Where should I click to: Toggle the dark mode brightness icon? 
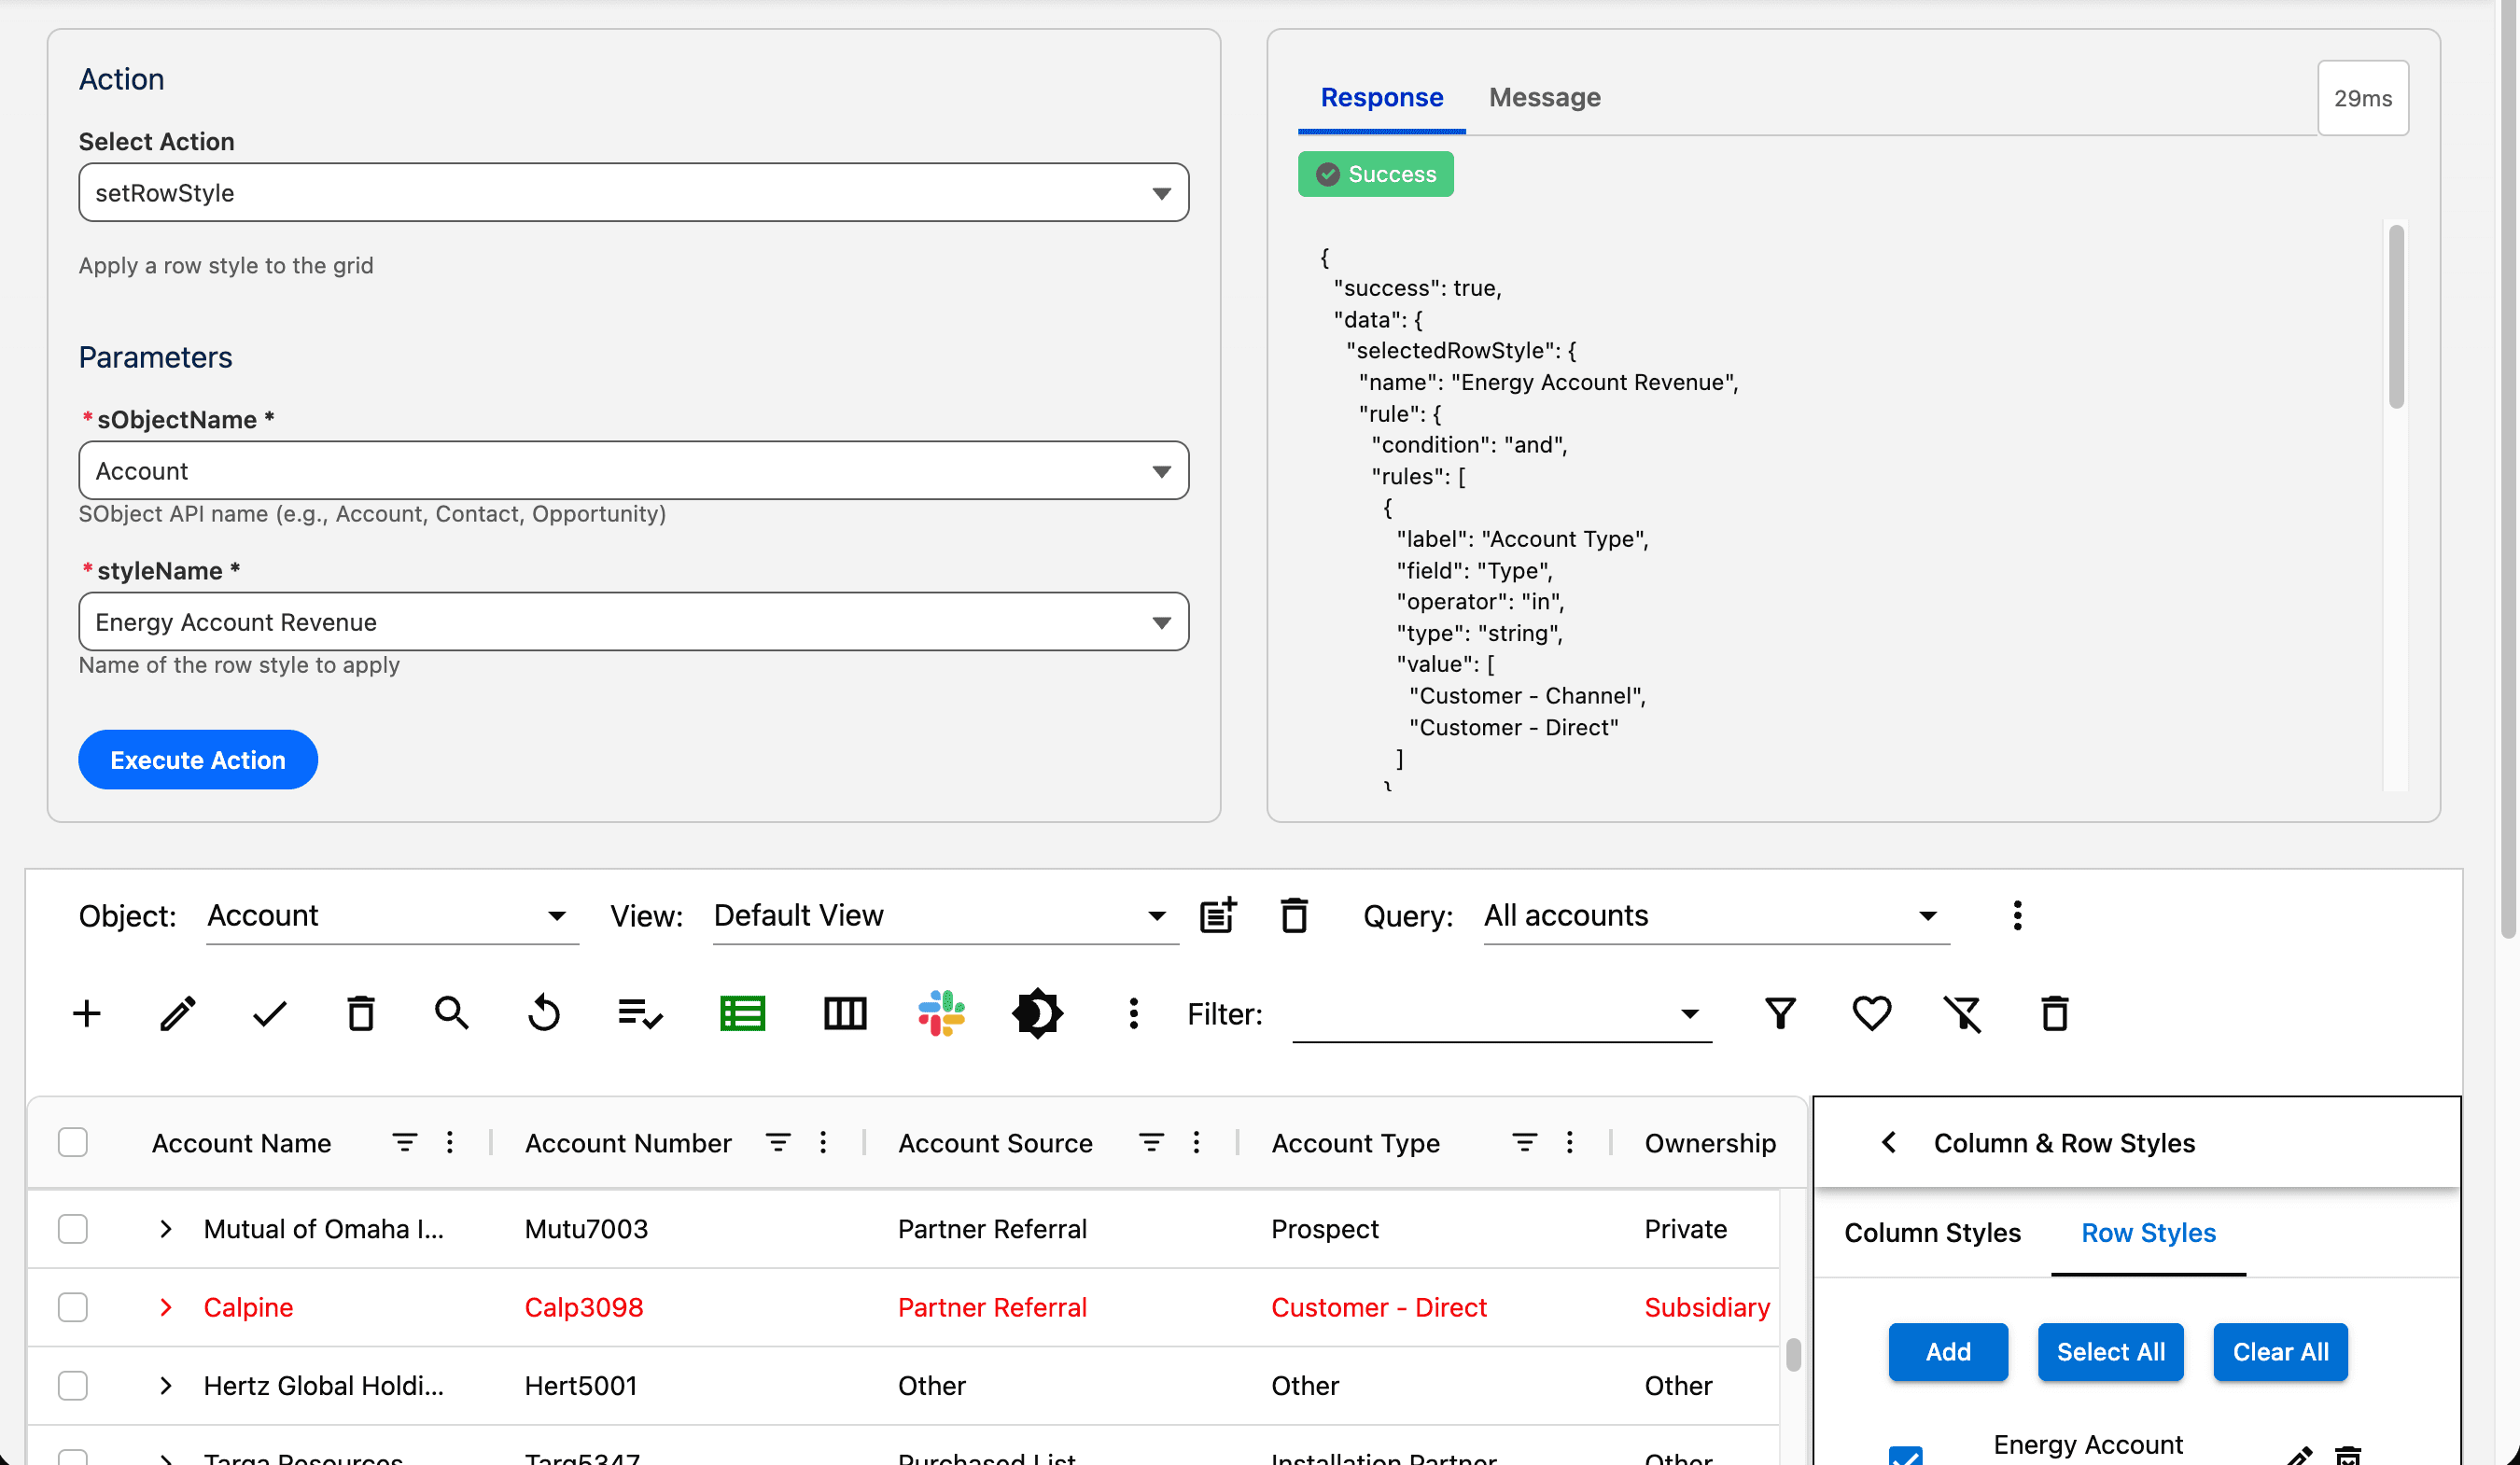pyautogui.click(x=1037, y=1013)
